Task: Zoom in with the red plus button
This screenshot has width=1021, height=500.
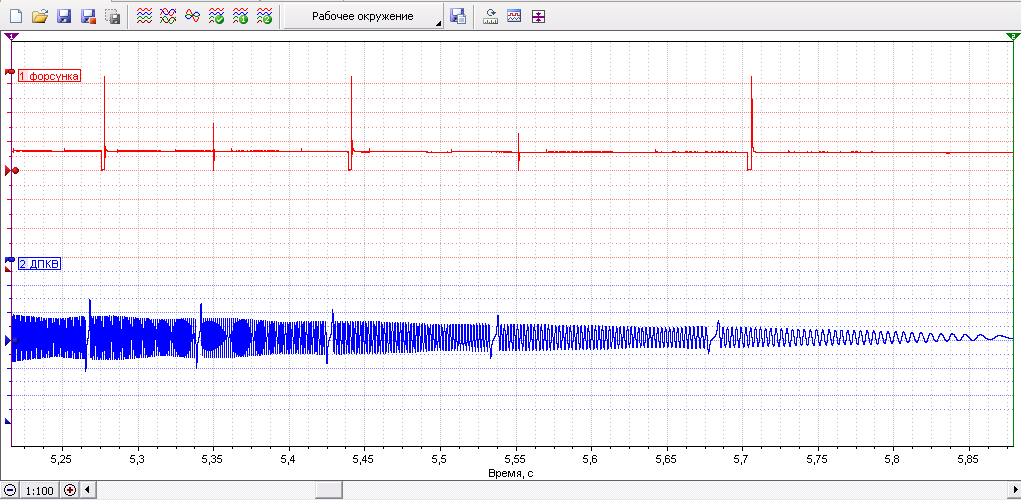Action: pyautogui.click(x=70, y=490)
